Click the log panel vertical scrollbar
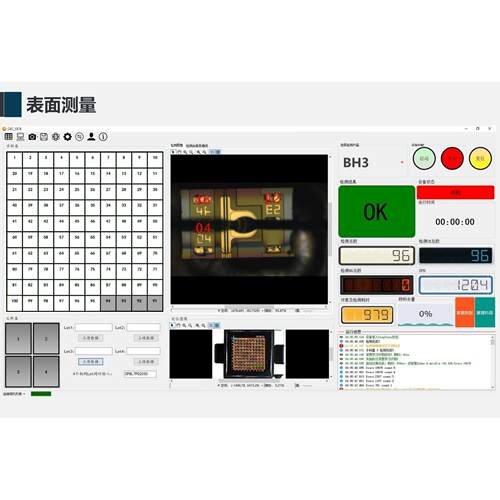Image resolution: width=500 pixels, height=500 pixels. [492, 362]
